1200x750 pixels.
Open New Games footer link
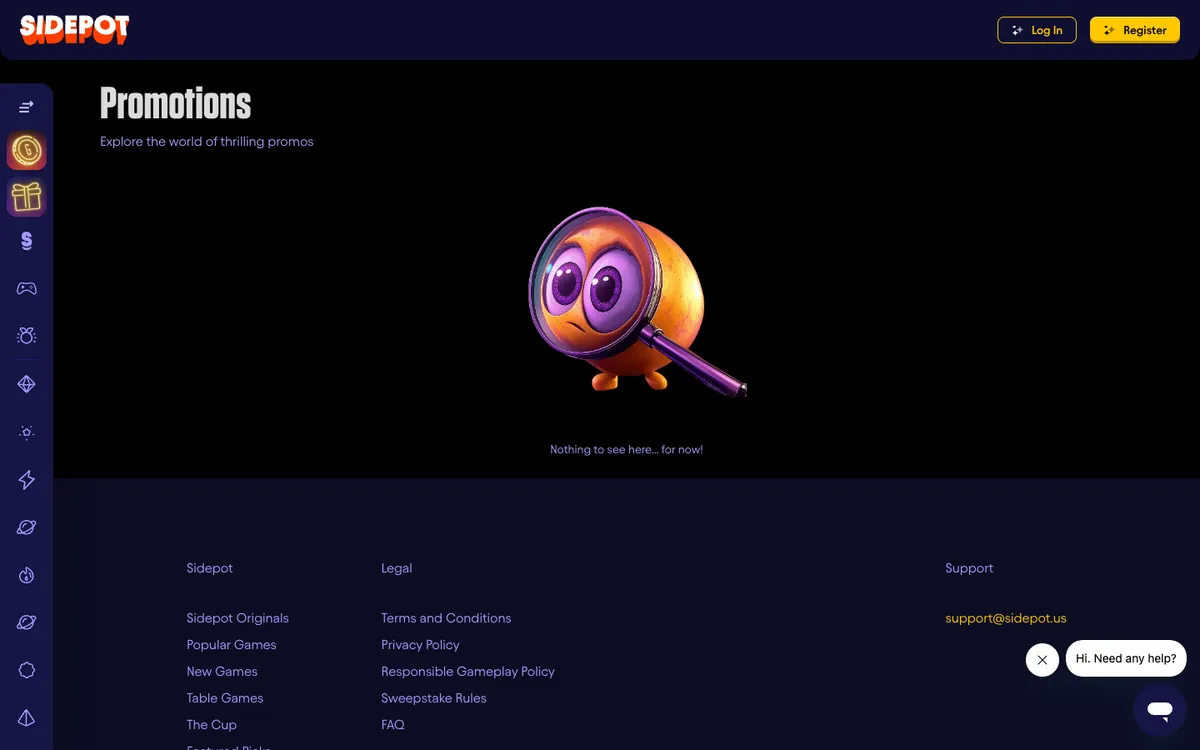pyautogui.click(x=222, y=671)
